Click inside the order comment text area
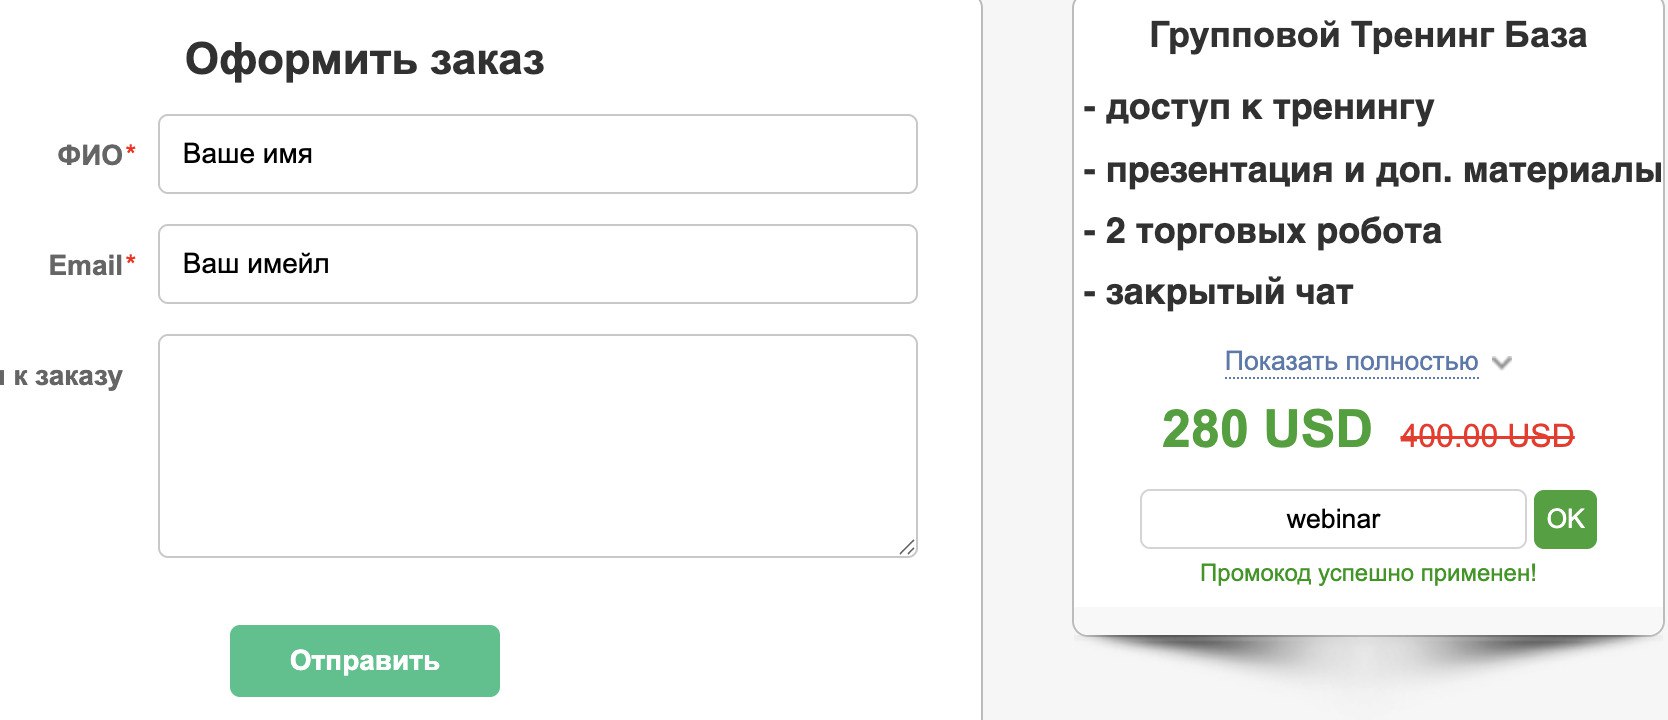The width and height of the screenshot is (1668, 720). 537,445
